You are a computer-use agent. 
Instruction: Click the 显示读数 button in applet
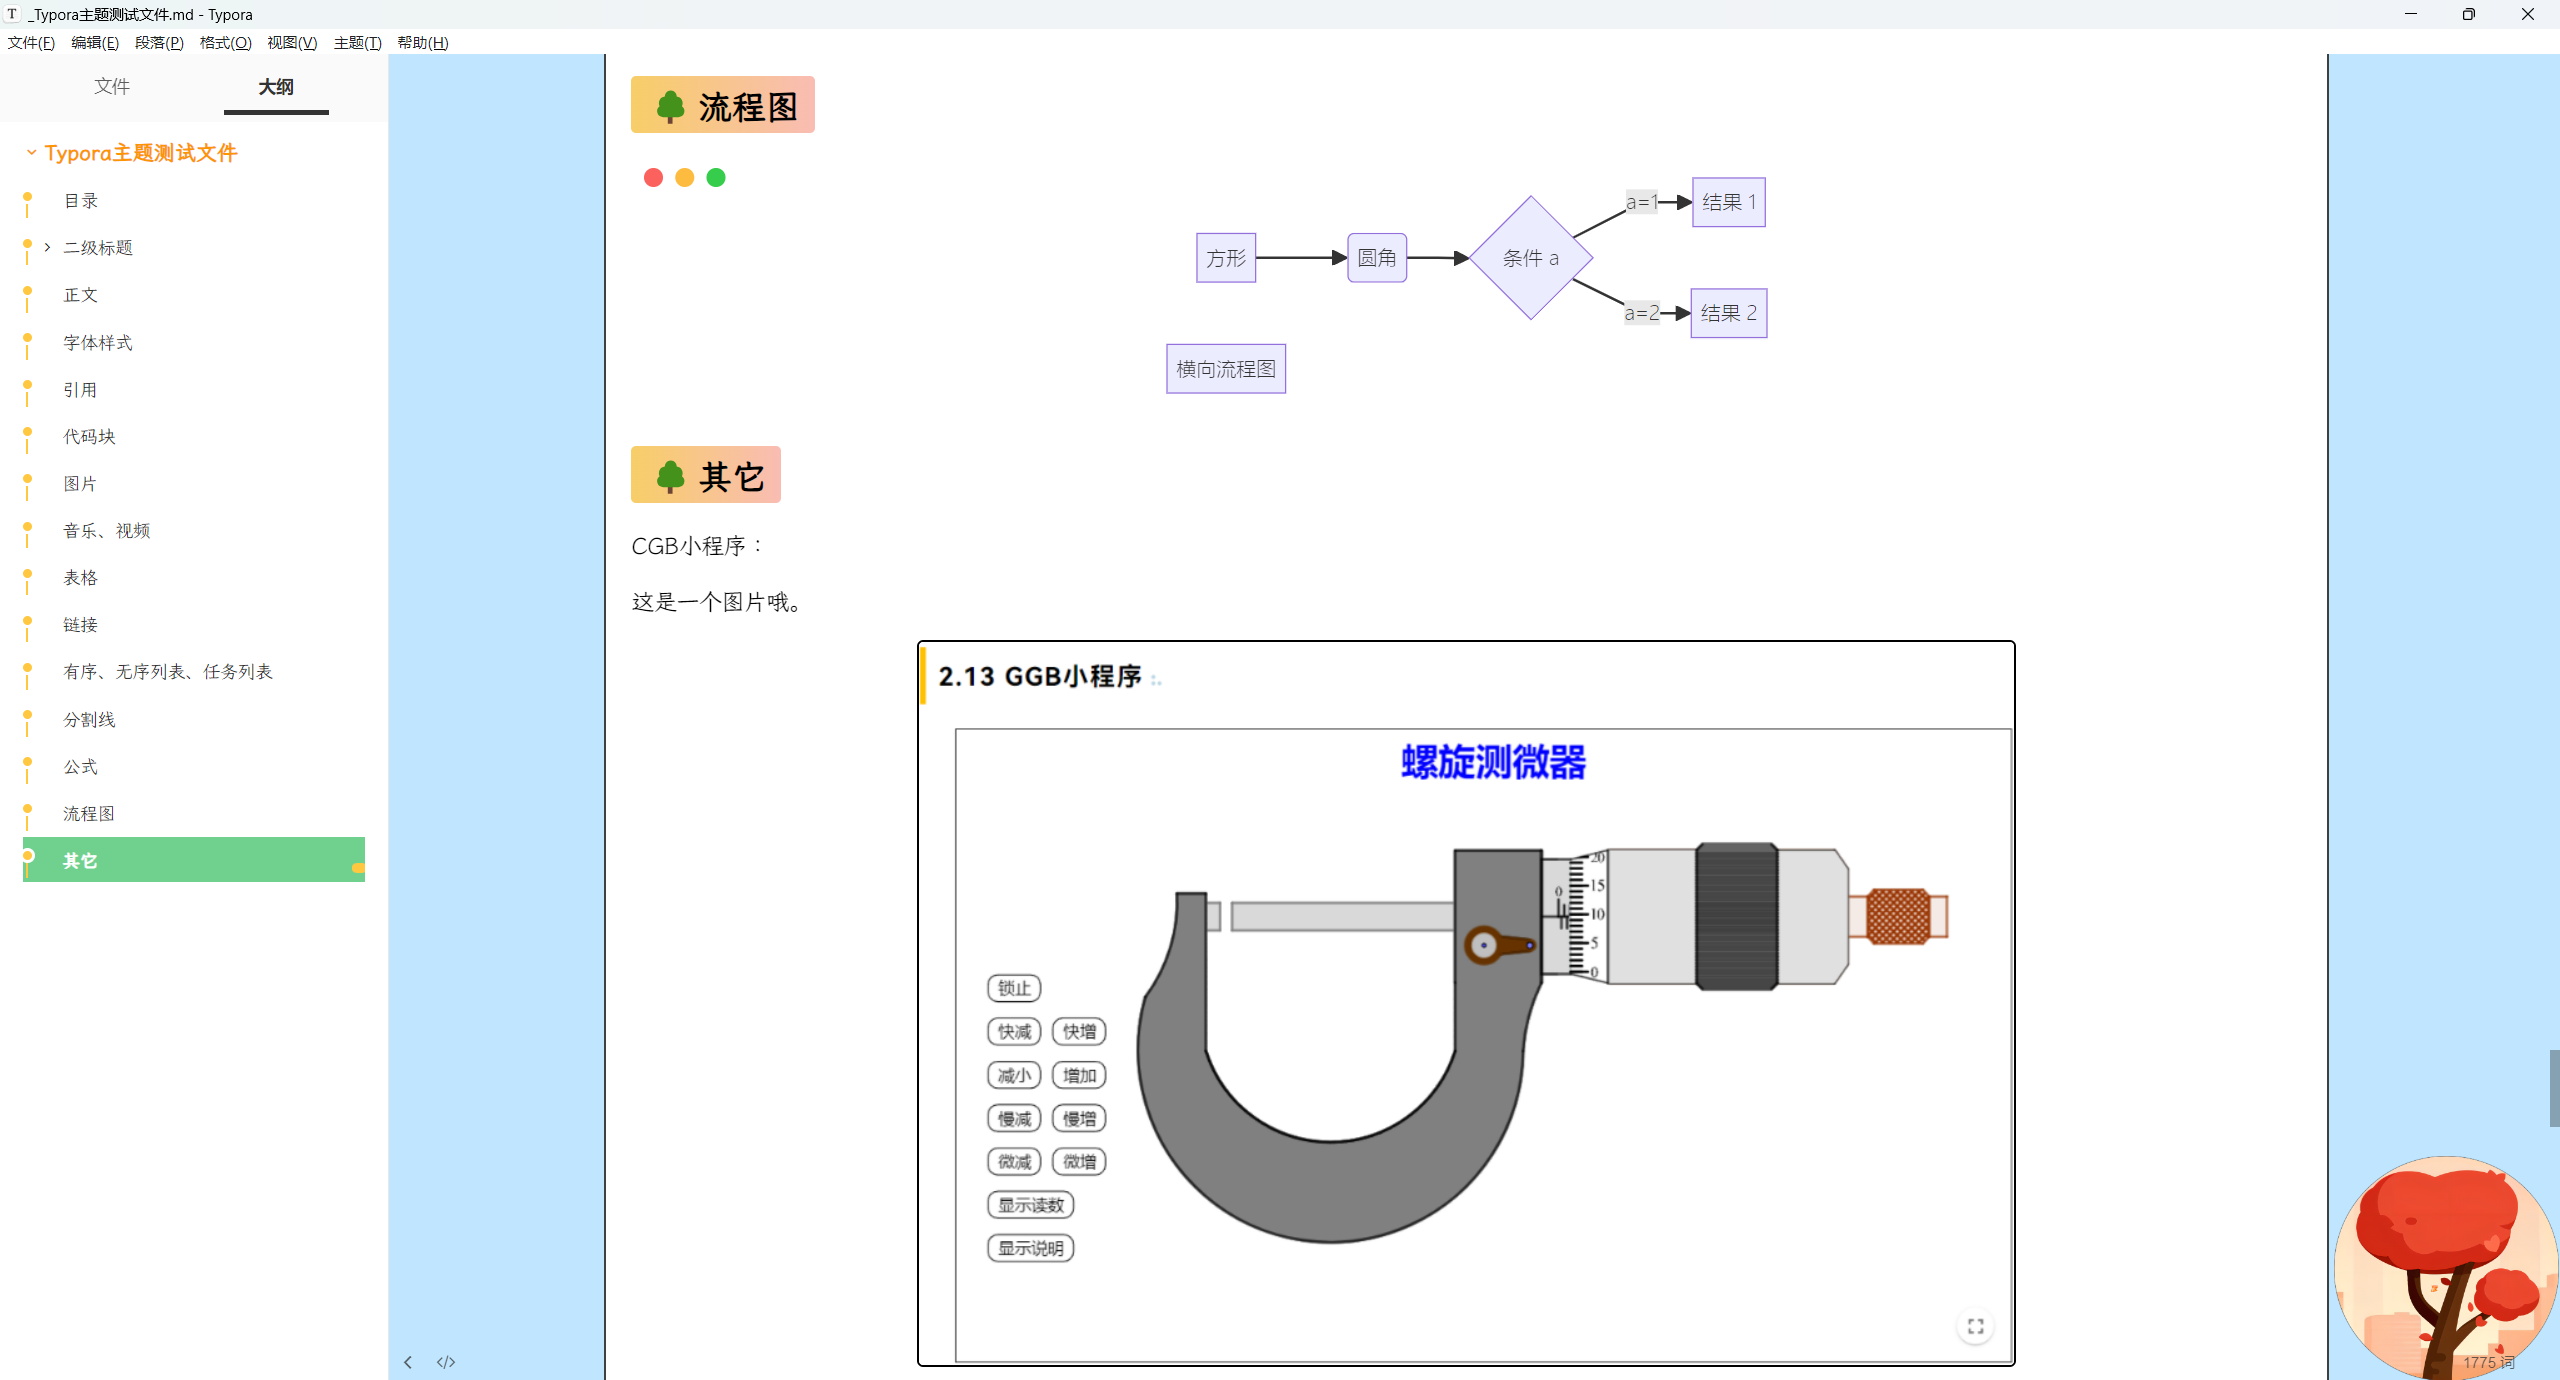(x=1031, y=1205)
